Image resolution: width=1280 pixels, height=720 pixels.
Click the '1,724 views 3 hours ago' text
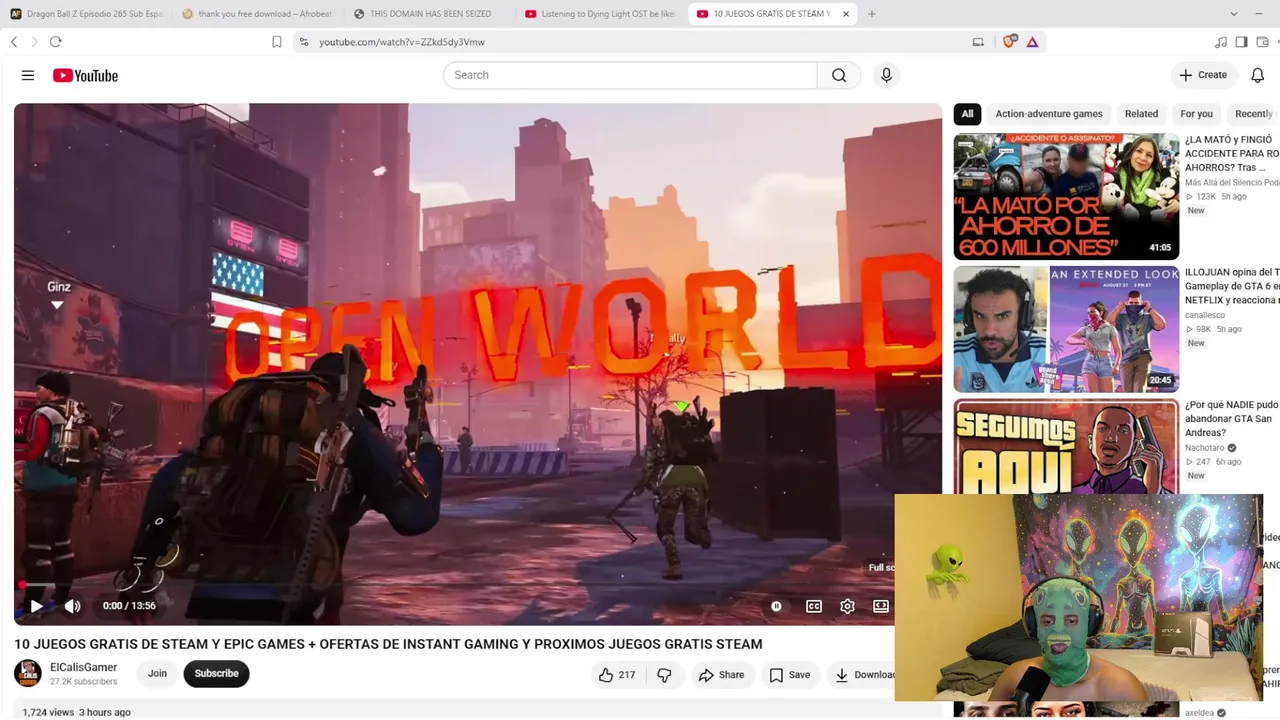pos(76,712)
